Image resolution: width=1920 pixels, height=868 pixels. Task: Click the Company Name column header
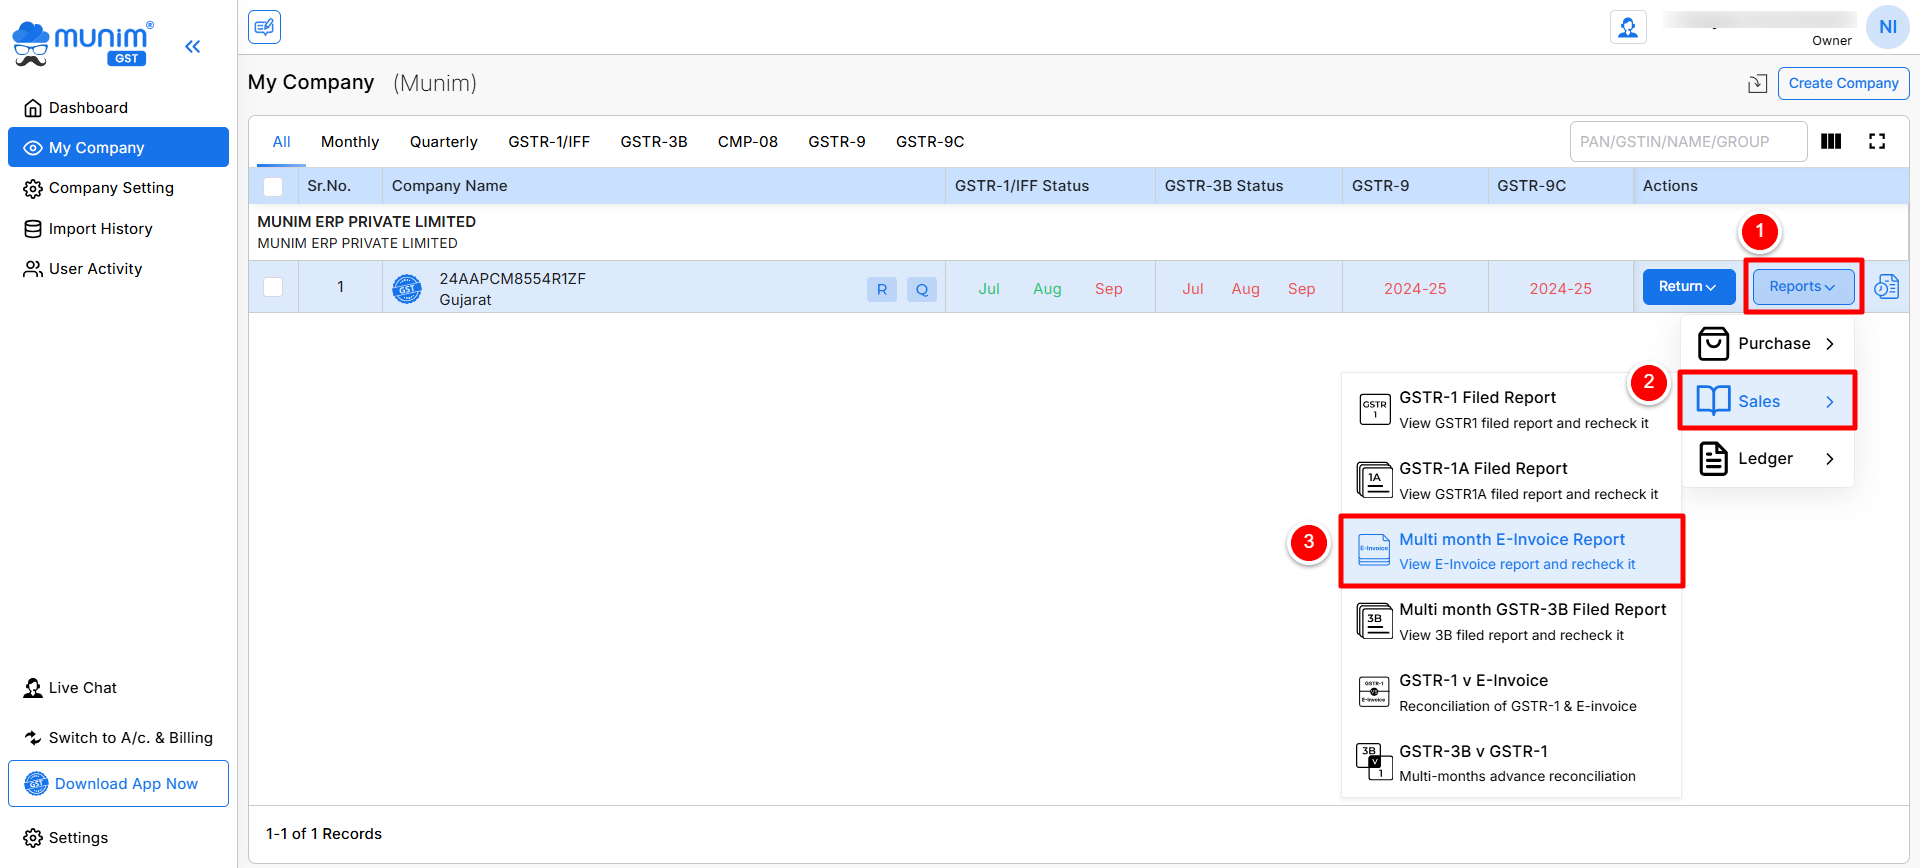pos(663,186)
